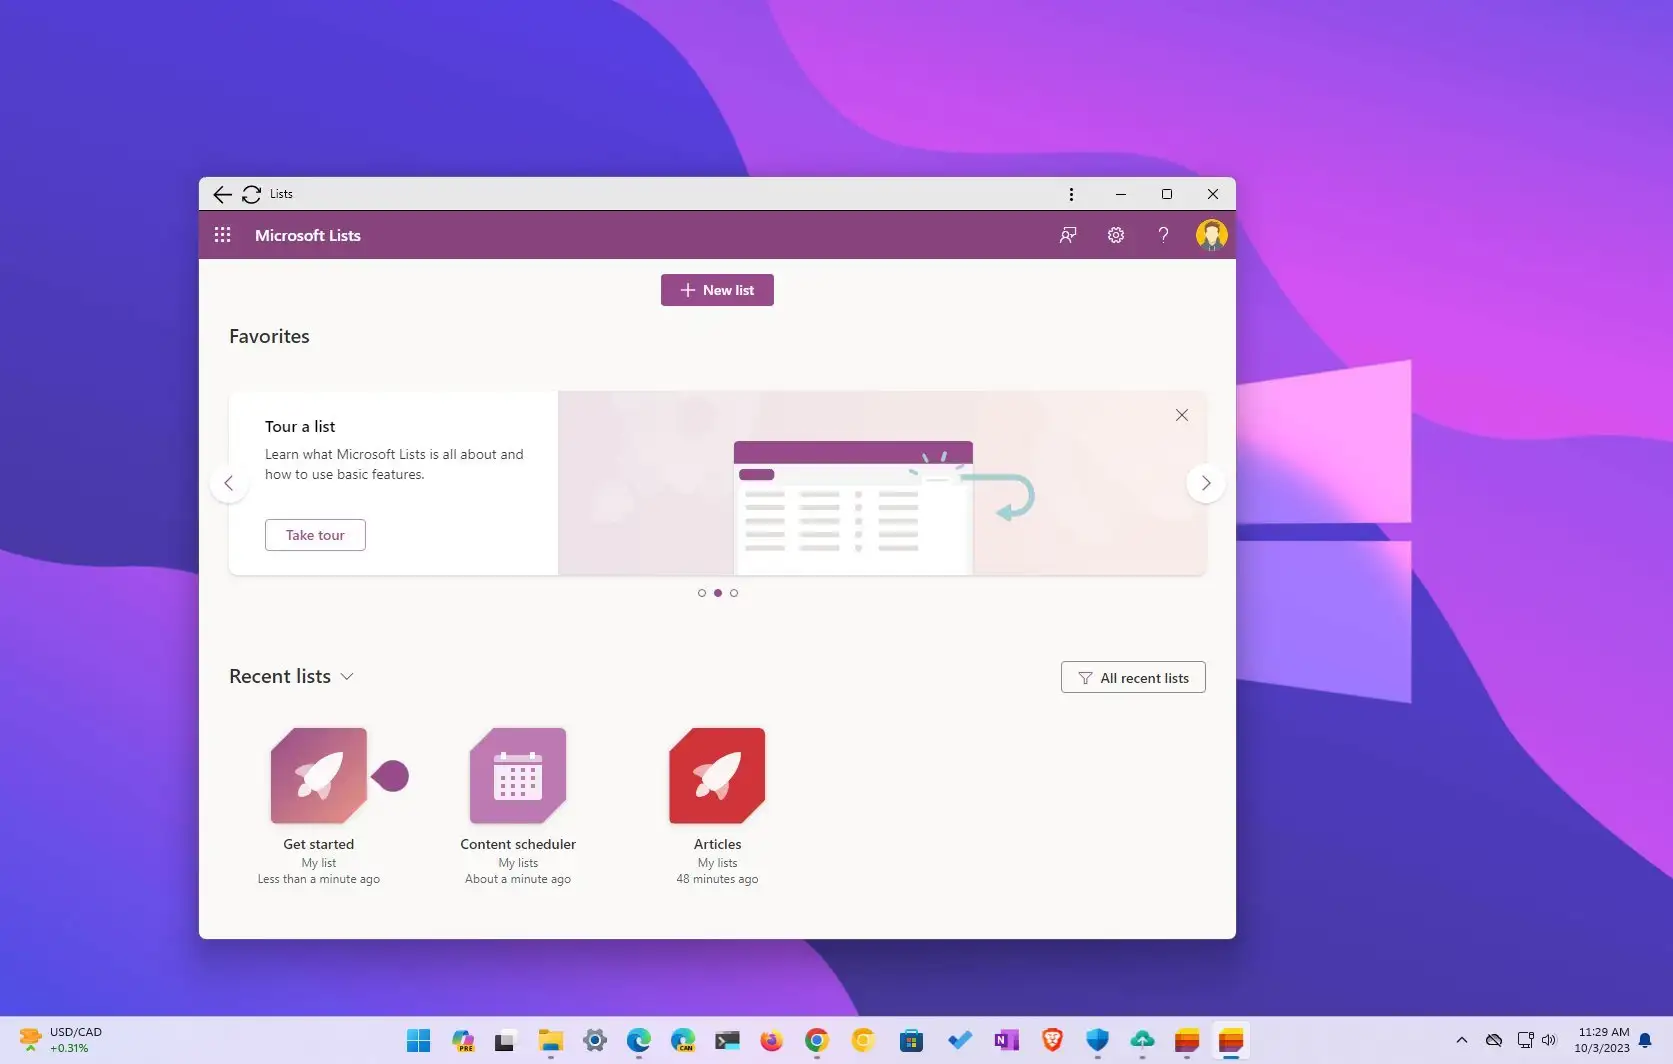
Task: Open the Articles list tile
Action: click(717, 776)
